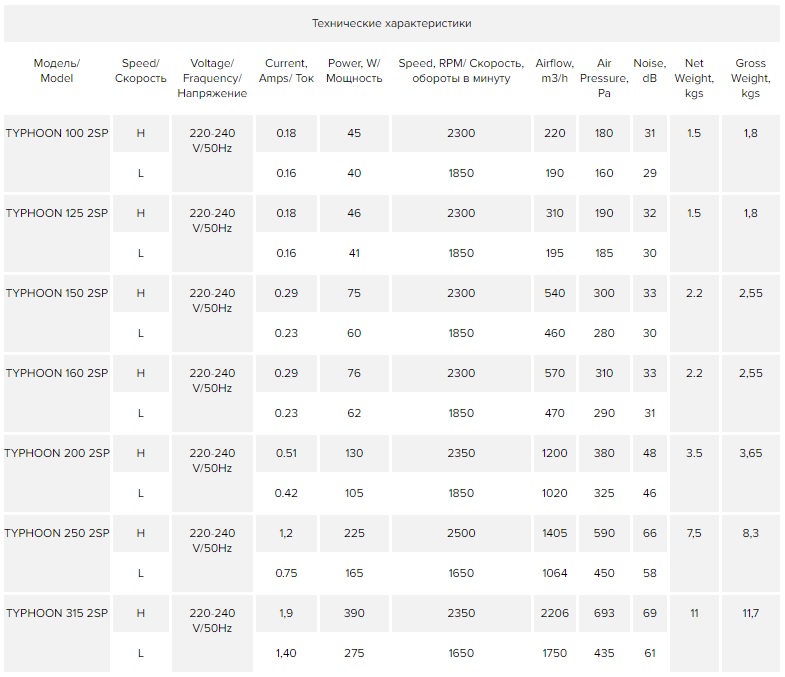Select the TYPHOON 200 2SP row label
Image resolution: width=785 pixels, height=677 pixels.
(57, 453)
